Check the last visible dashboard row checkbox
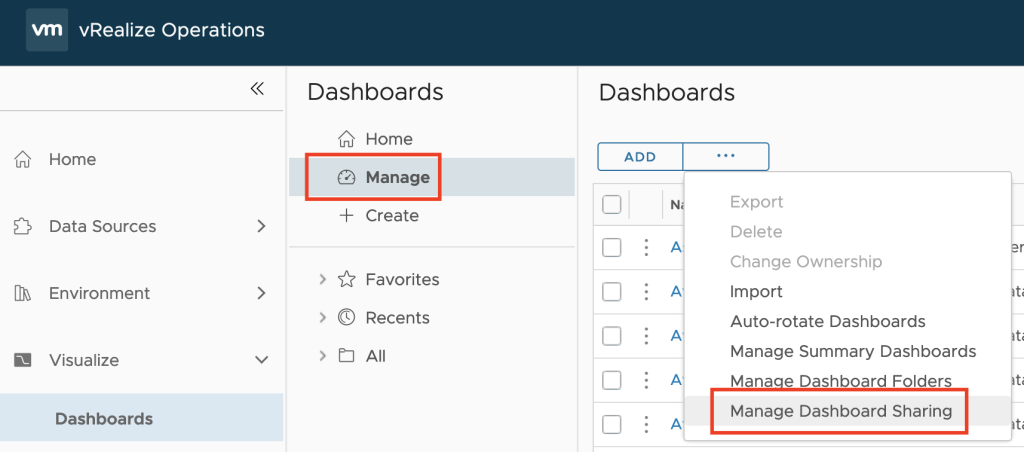The image size is (1024, 452). tap(611, 425)
